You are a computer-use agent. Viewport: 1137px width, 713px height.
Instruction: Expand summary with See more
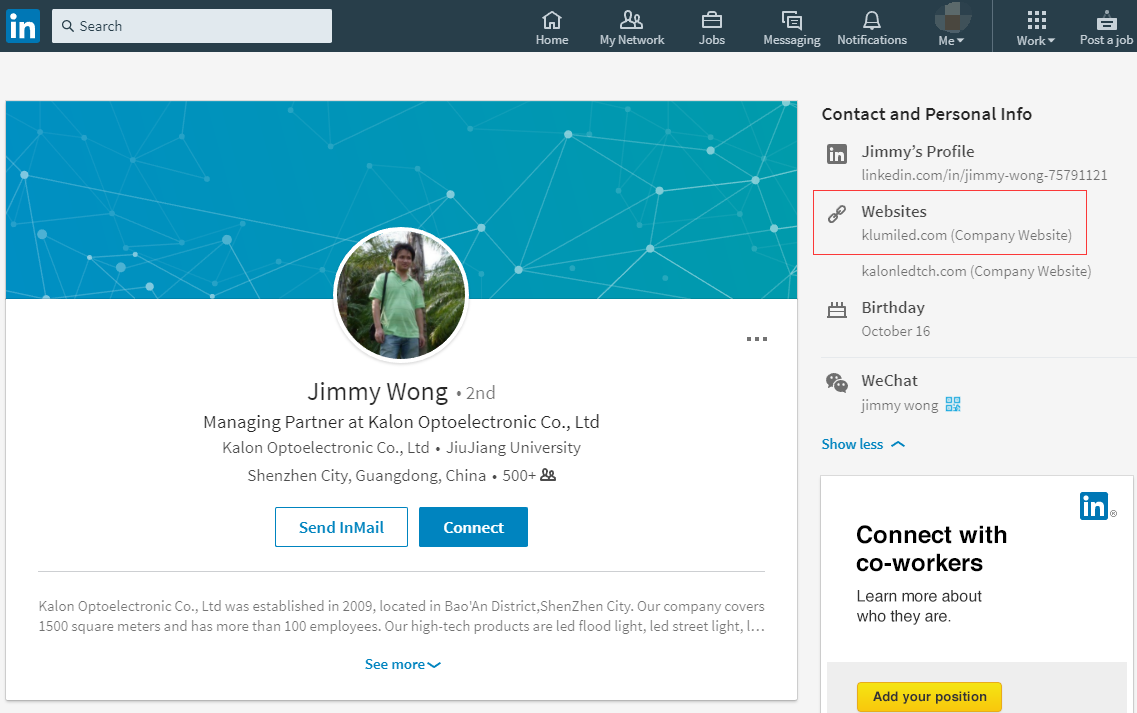tap(402, 664)
